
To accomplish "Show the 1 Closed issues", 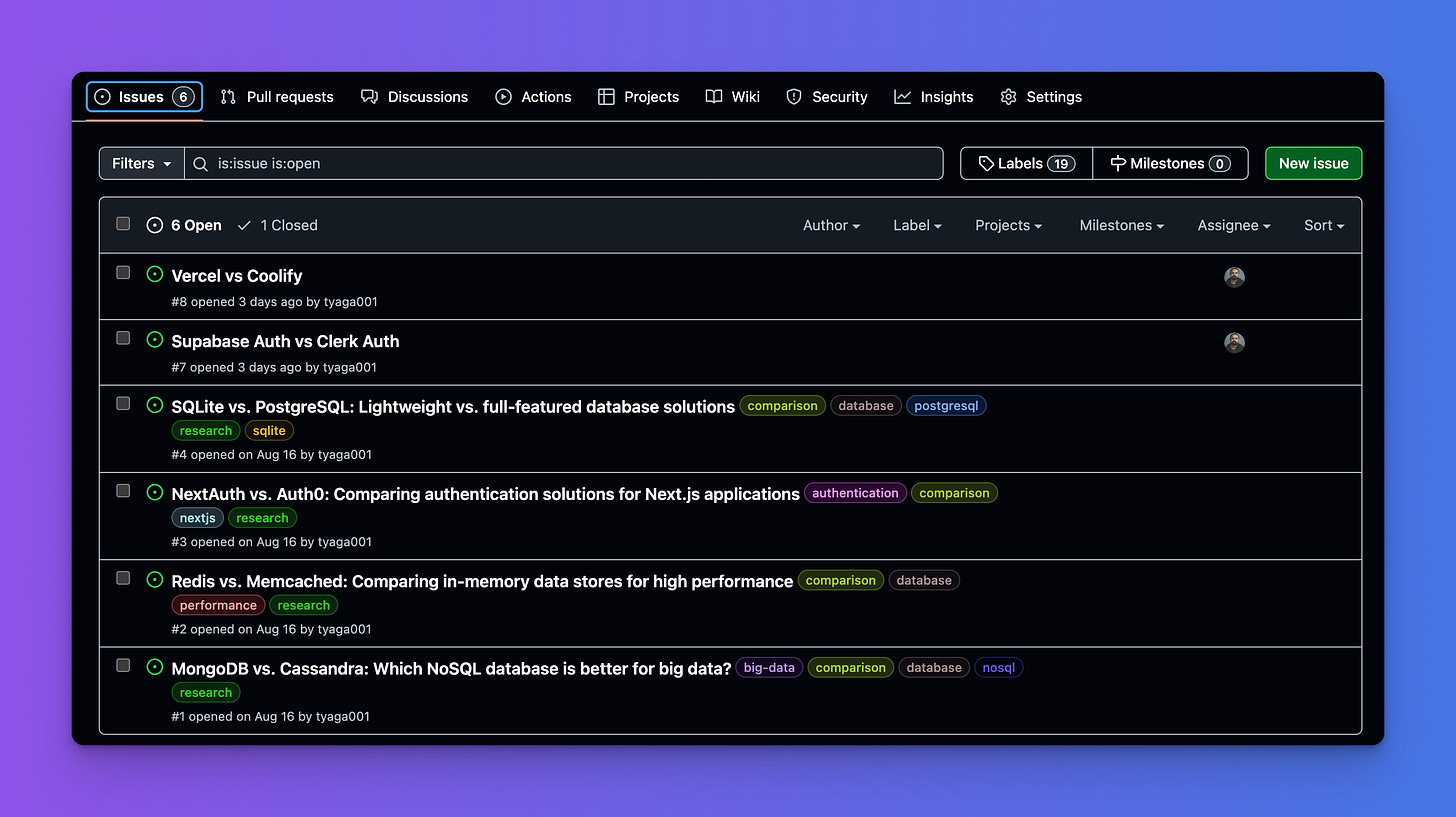I will (x=277, y=225).
